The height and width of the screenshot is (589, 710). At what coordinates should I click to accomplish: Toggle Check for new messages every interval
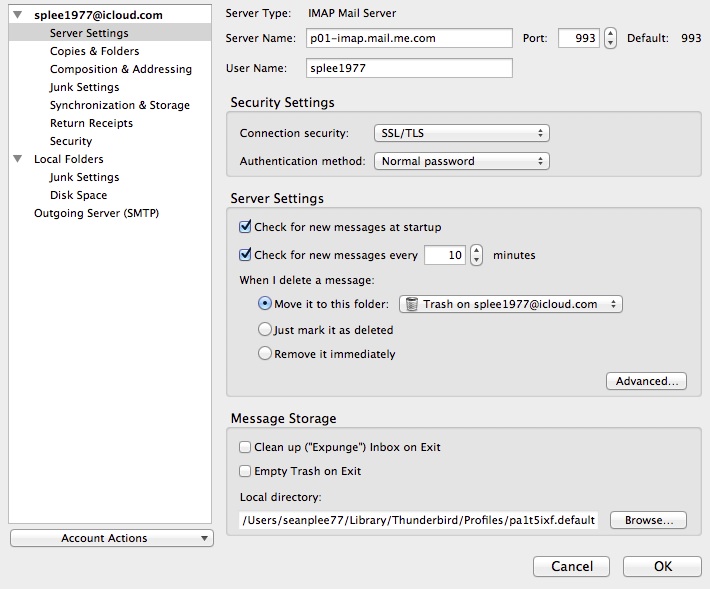click(245, 254)
